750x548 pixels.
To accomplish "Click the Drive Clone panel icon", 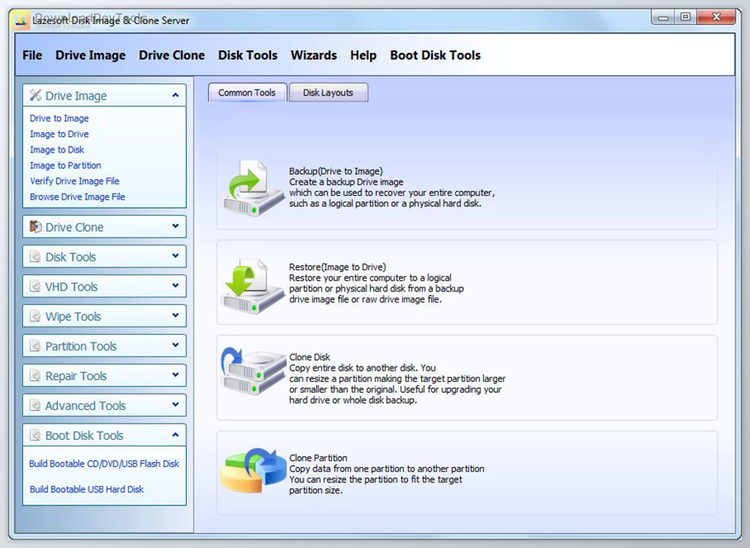I will pos(36,227).
